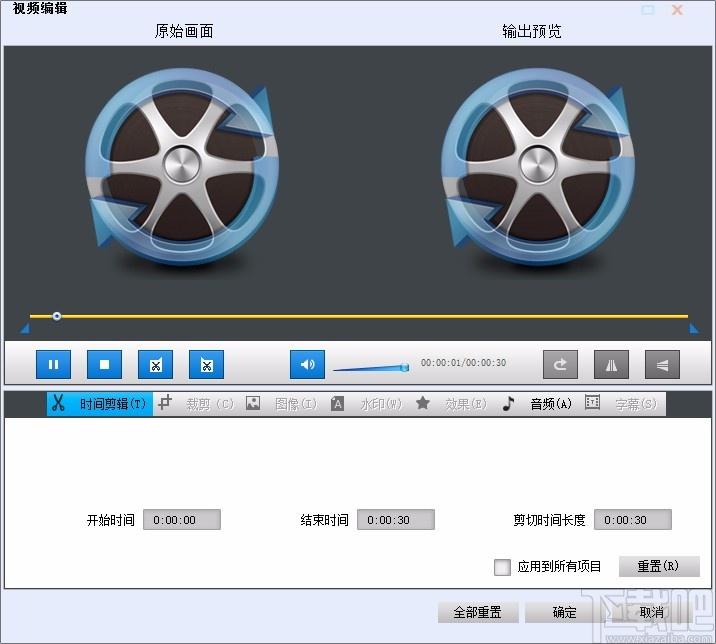Click the 原始画面 original preview reel

coord(182,167)
